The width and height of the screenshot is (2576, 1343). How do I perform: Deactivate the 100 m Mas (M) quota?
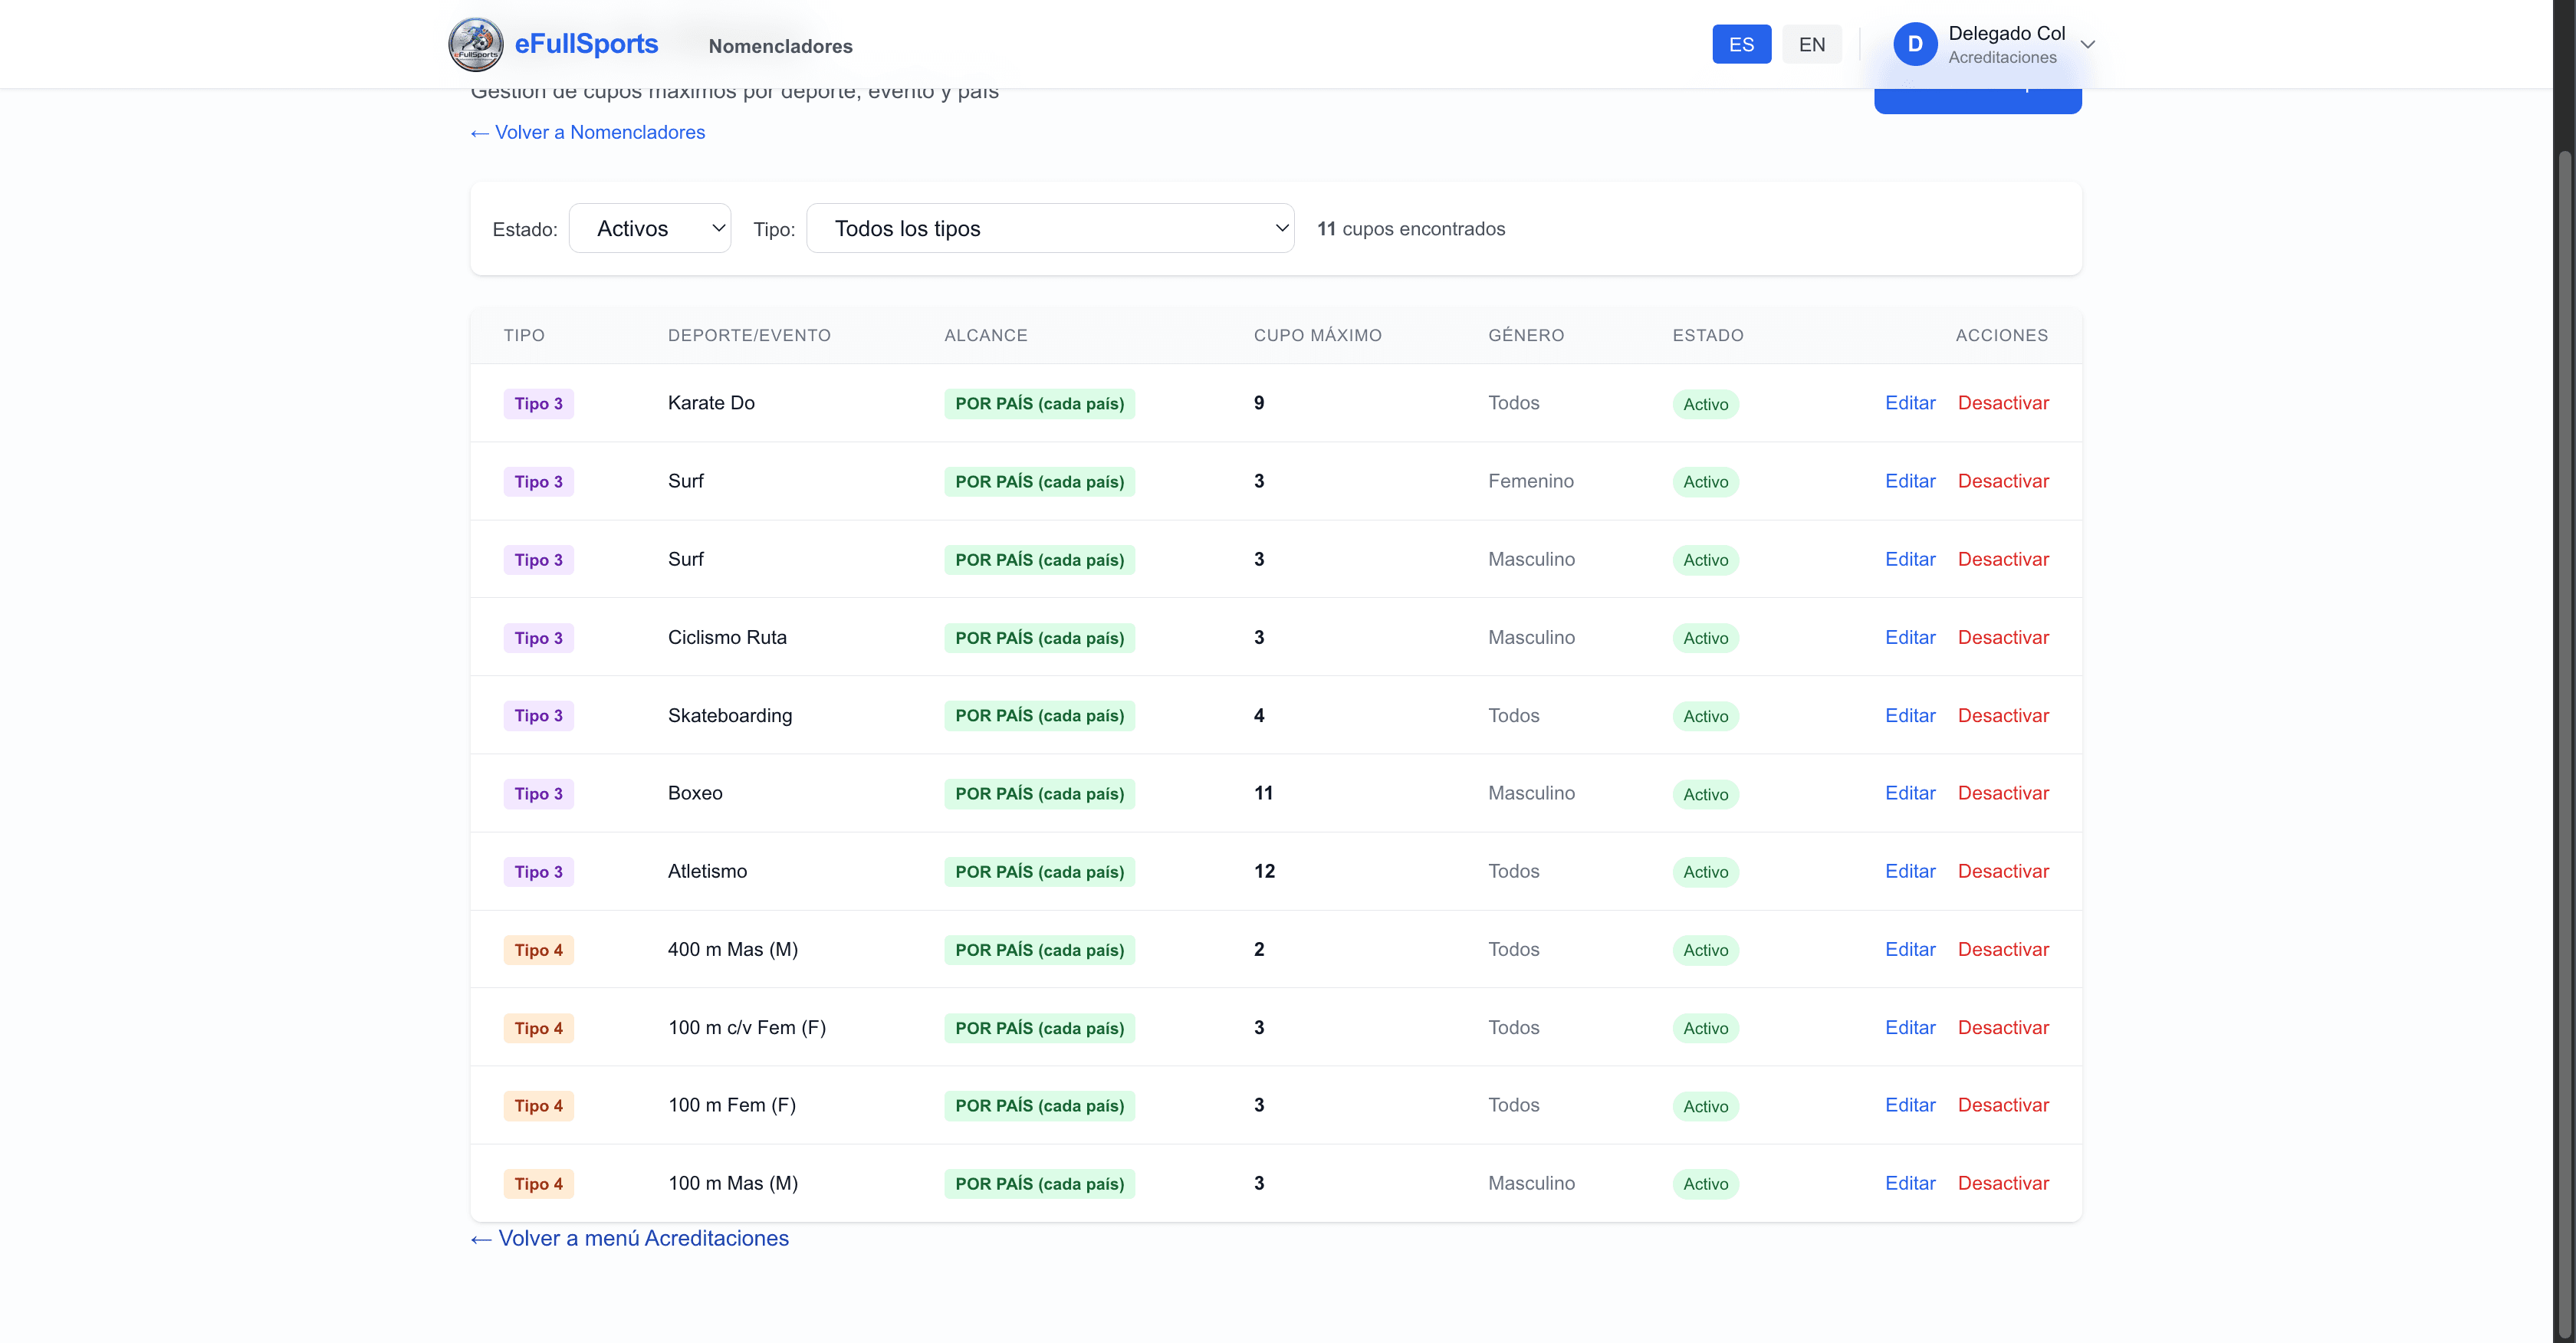[x=2003, y=1183]
